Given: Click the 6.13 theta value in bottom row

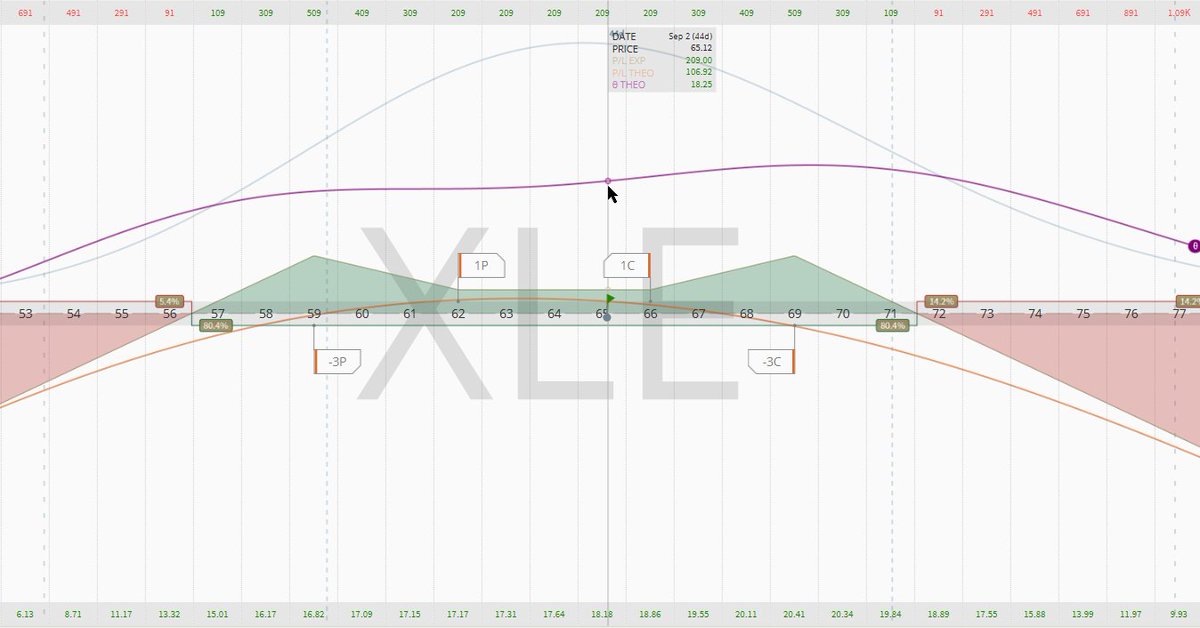Looking at the screenshot, I should point(26,614).
